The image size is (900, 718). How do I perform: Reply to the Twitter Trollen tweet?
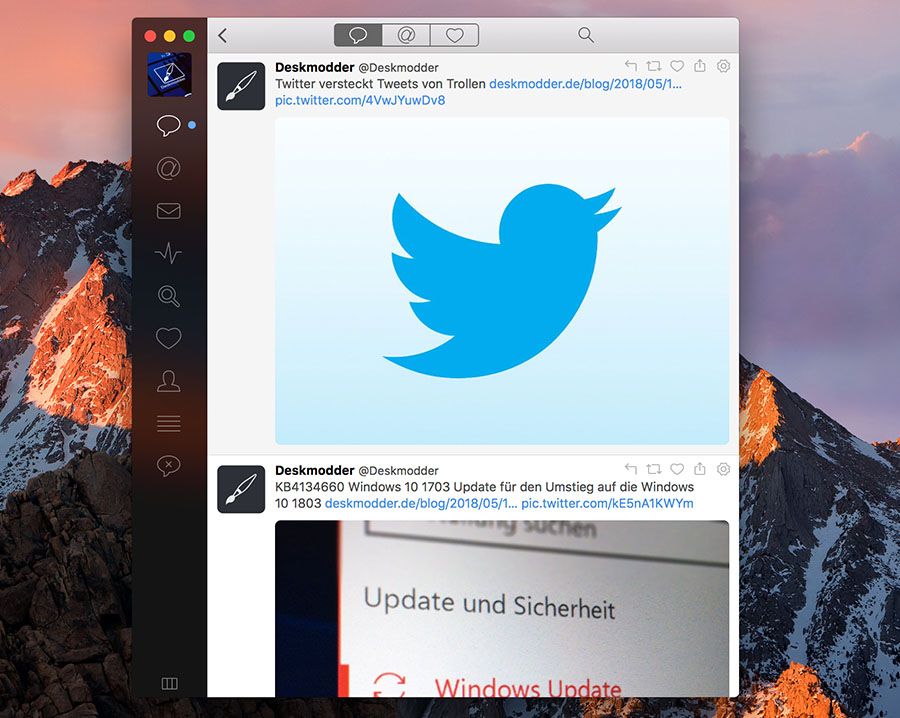631,66
